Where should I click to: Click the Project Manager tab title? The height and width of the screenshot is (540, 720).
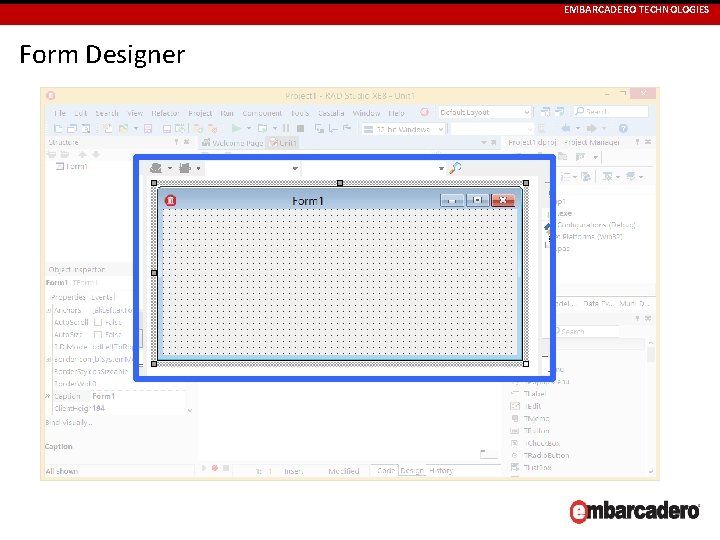(x=592, y=142)
